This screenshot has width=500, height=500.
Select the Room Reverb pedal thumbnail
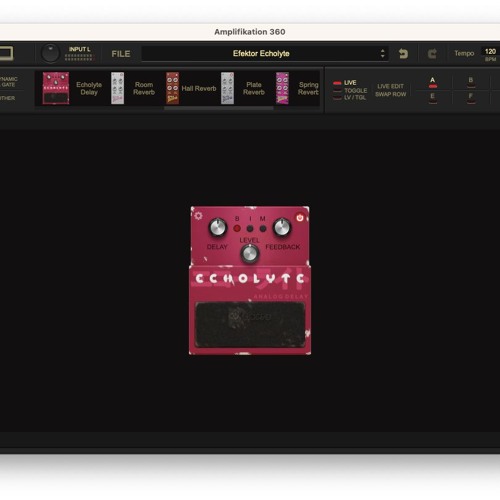coord(117,88)
